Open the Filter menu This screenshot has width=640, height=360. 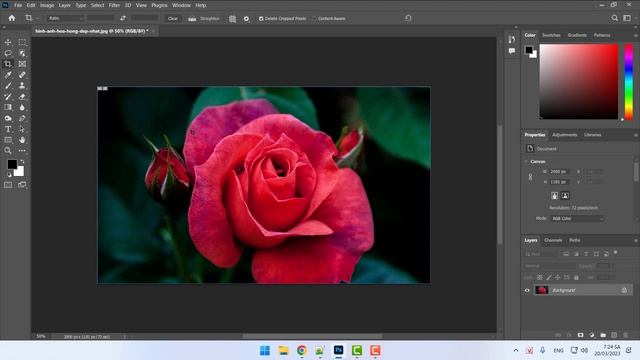pyautogui.click(x=114, y=5)
